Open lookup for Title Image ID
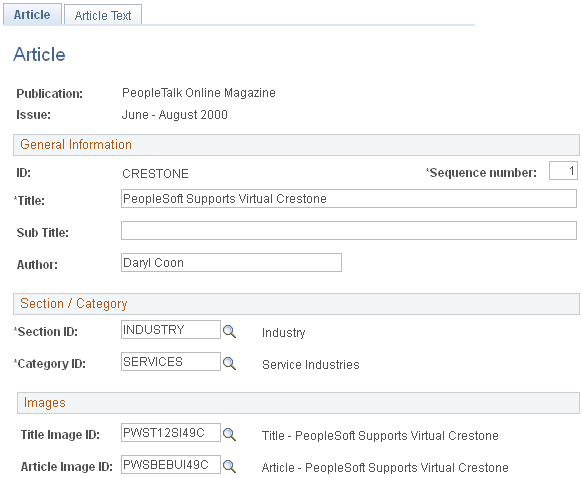This screenshot has height=478, width=583. (229, 434)
